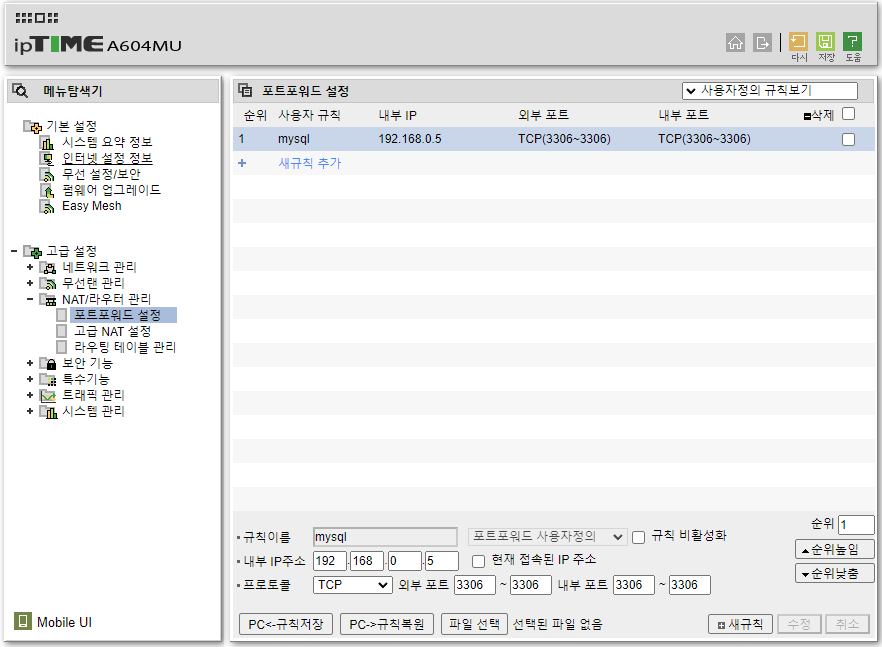Expand the 시스템 관리 node

tap(30, 411)
